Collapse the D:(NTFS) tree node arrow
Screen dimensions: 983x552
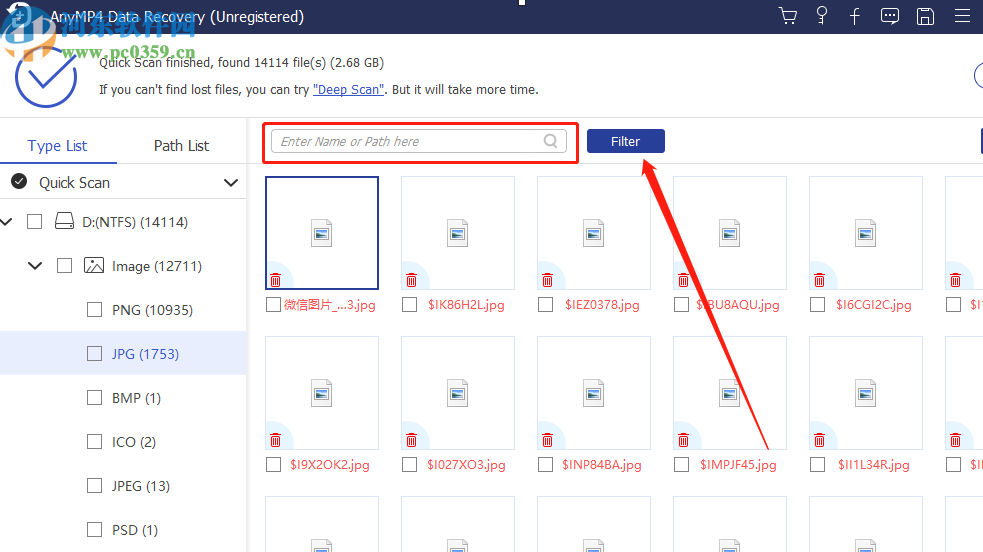click(7, 222)
